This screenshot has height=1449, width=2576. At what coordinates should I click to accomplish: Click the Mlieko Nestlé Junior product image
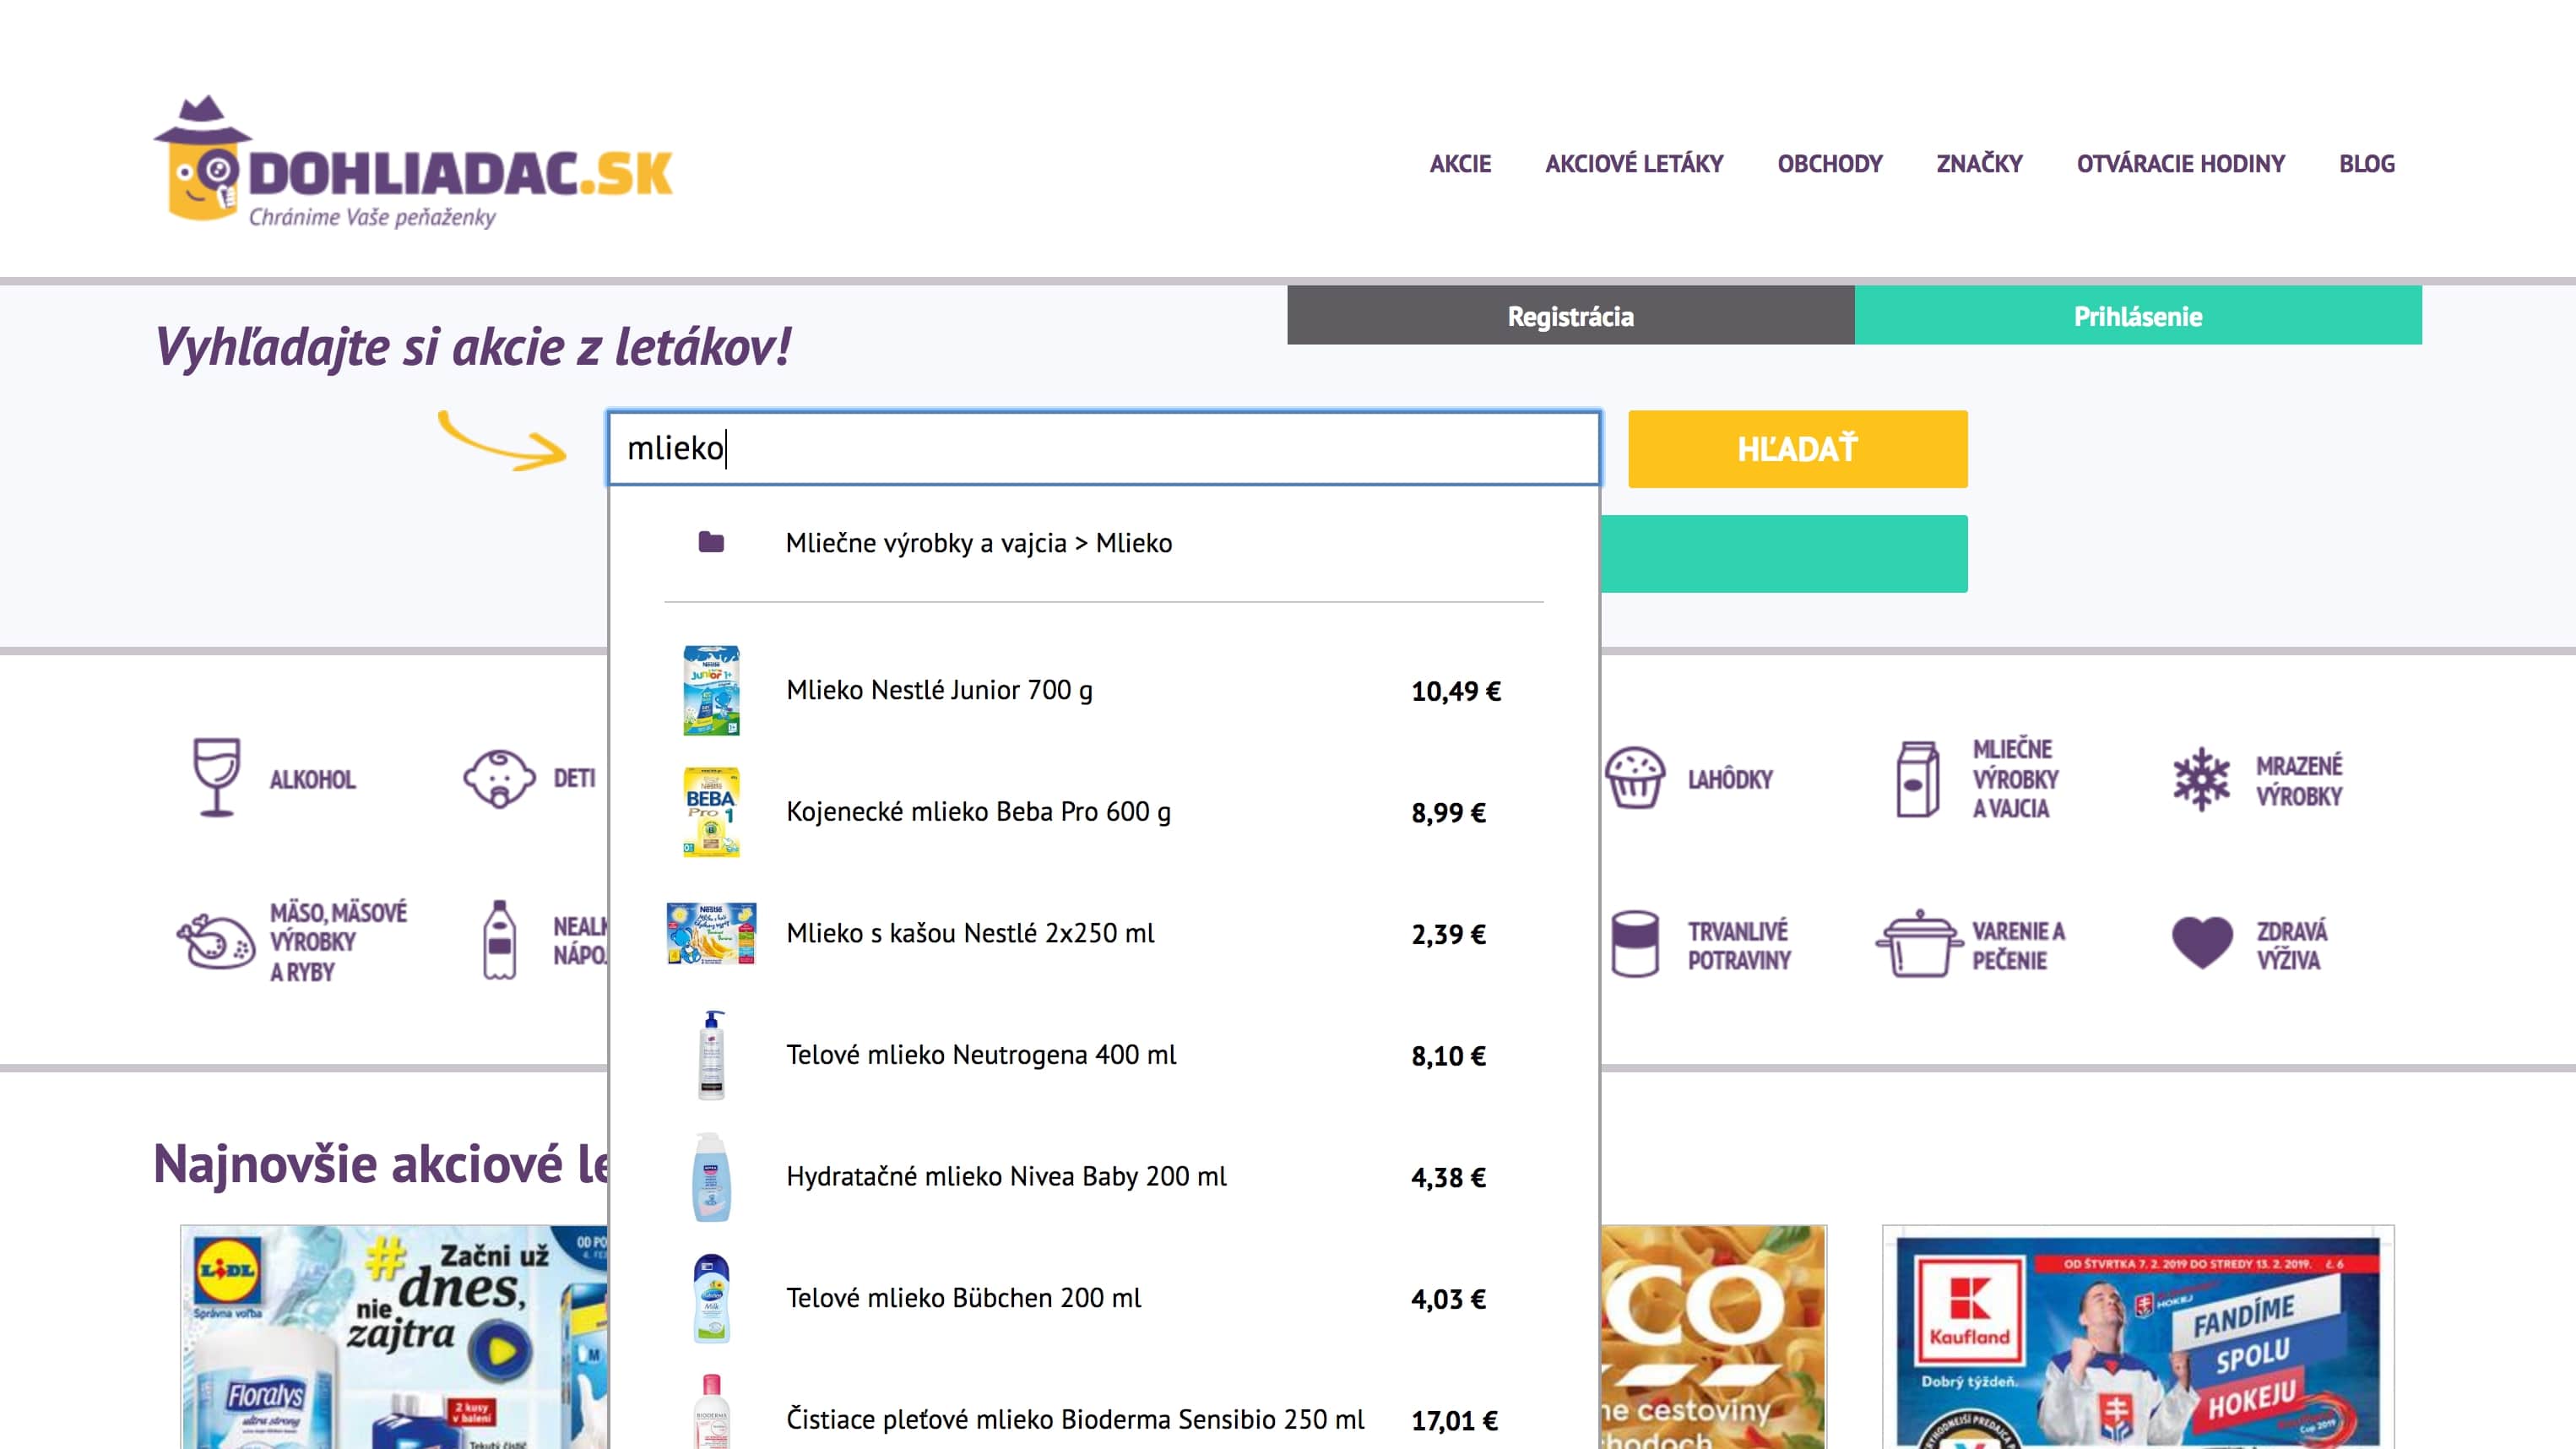(711, 690)
